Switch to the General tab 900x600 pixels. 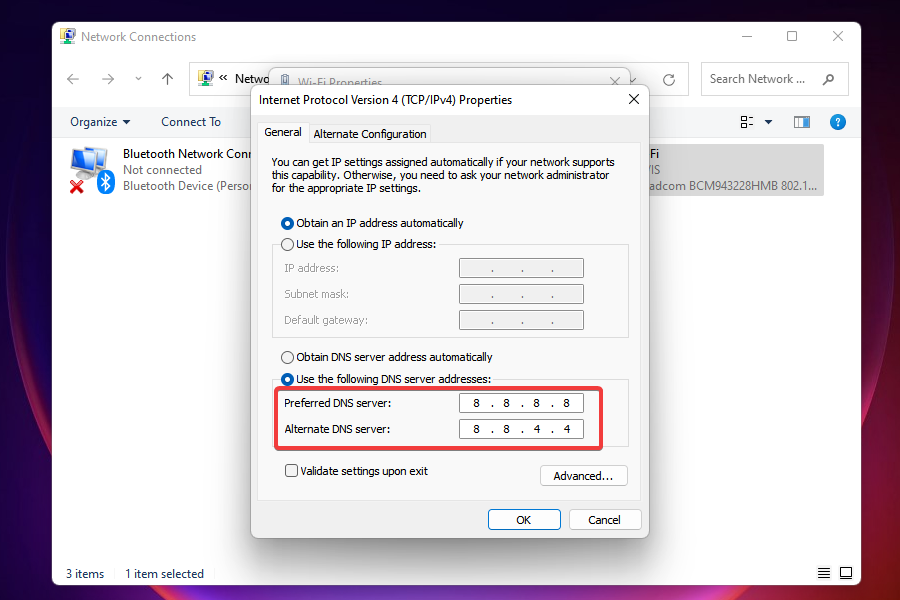tap(282, 133)
